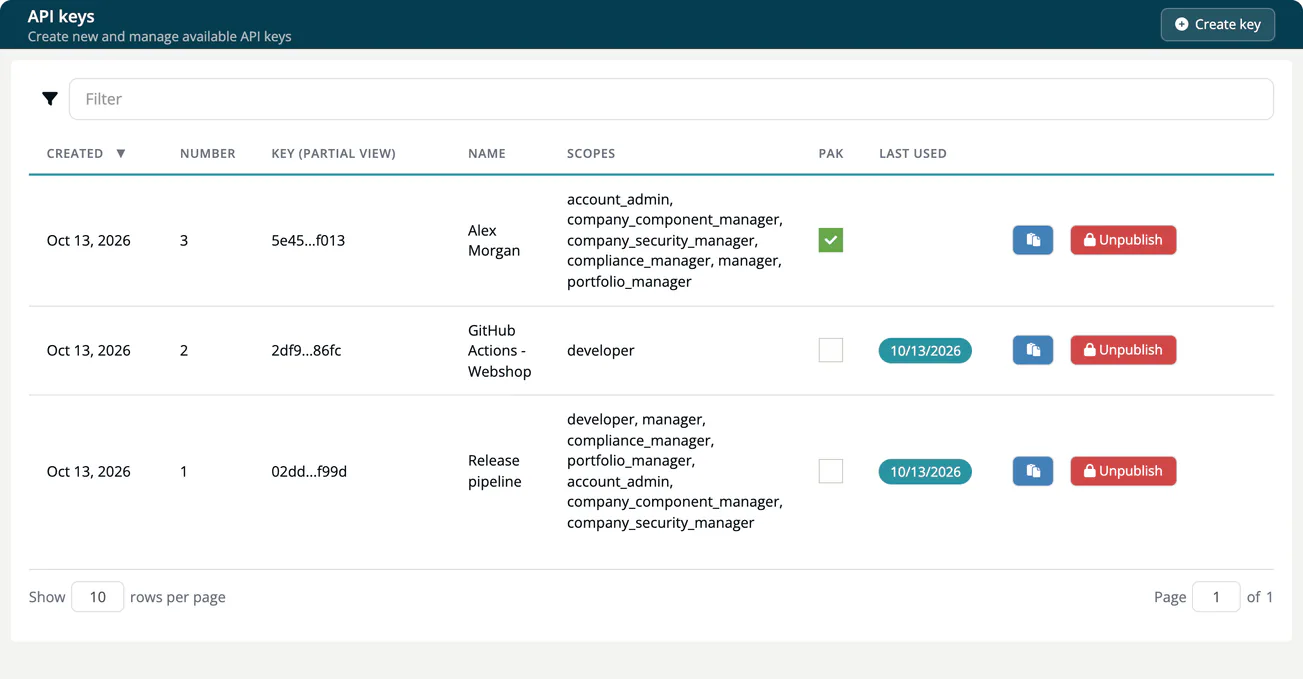Click the KEY (PARTIAL VIEW) column header
Screen dimensions: 1303x679
click(333, 153)
